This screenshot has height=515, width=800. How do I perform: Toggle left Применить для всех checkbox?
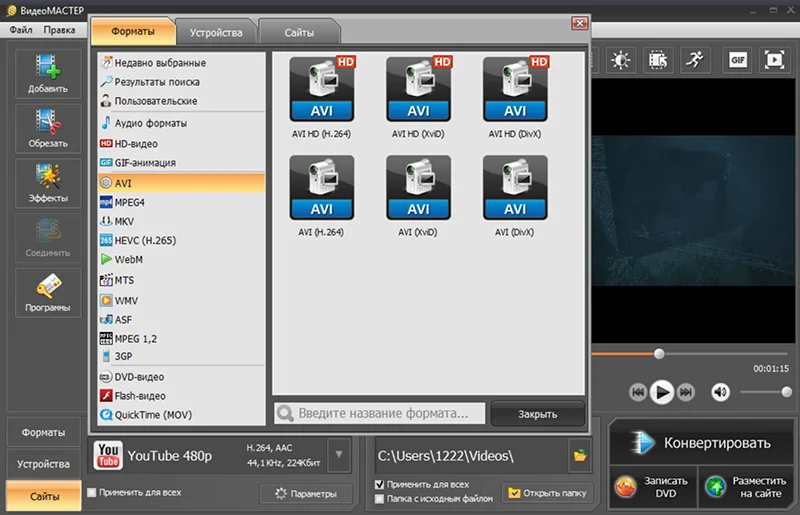point(92,493)
